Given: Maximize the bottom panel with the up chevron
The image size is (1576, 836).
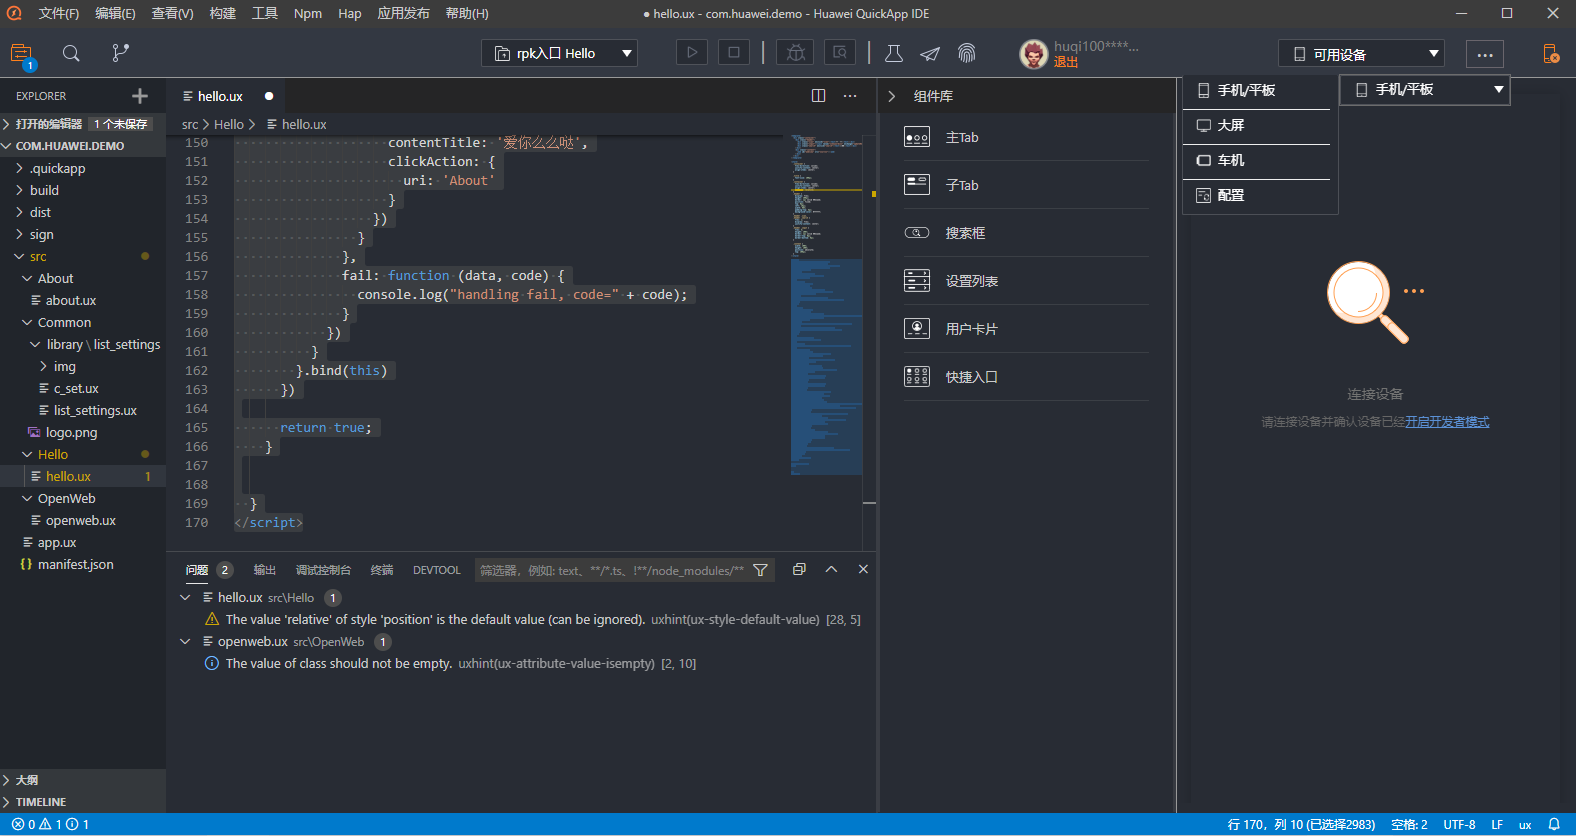Looking at the screenshot, I should point(831,569).
